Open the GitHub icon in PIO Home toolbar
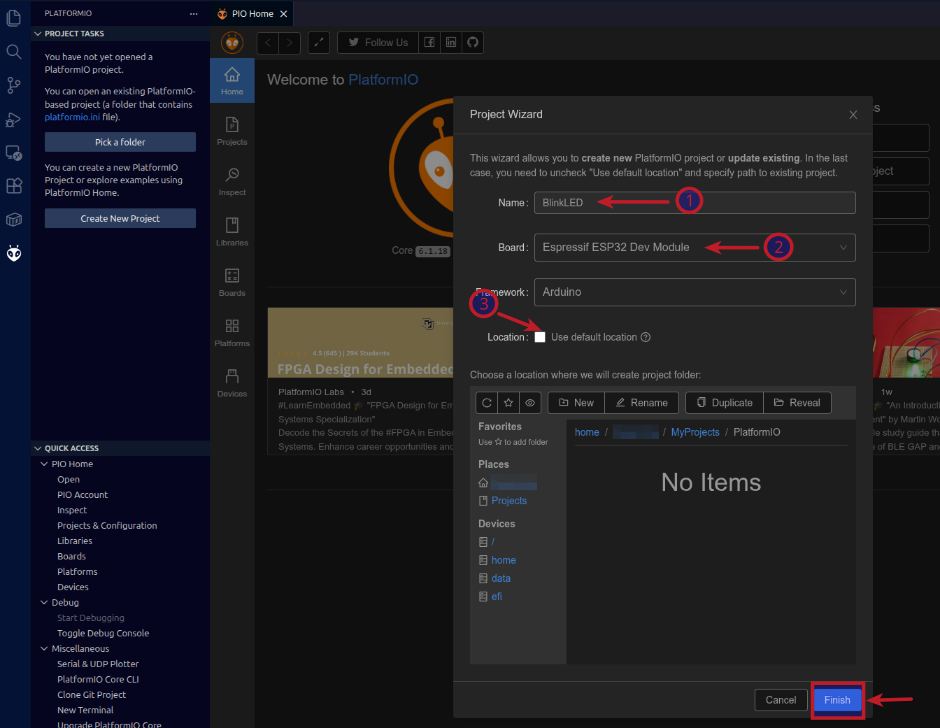 (471, 42)
